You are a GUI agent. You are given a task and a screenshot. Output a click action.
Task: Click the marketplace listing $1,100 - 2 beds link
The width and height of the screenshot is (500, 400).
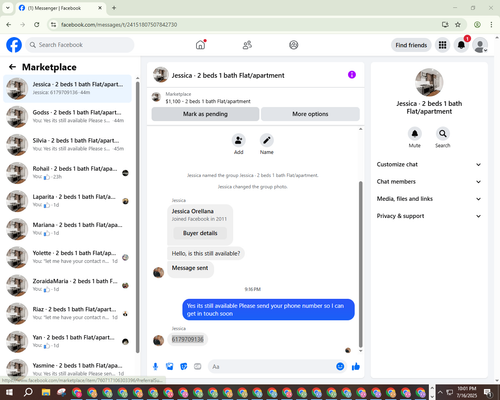tap(208, 101)
